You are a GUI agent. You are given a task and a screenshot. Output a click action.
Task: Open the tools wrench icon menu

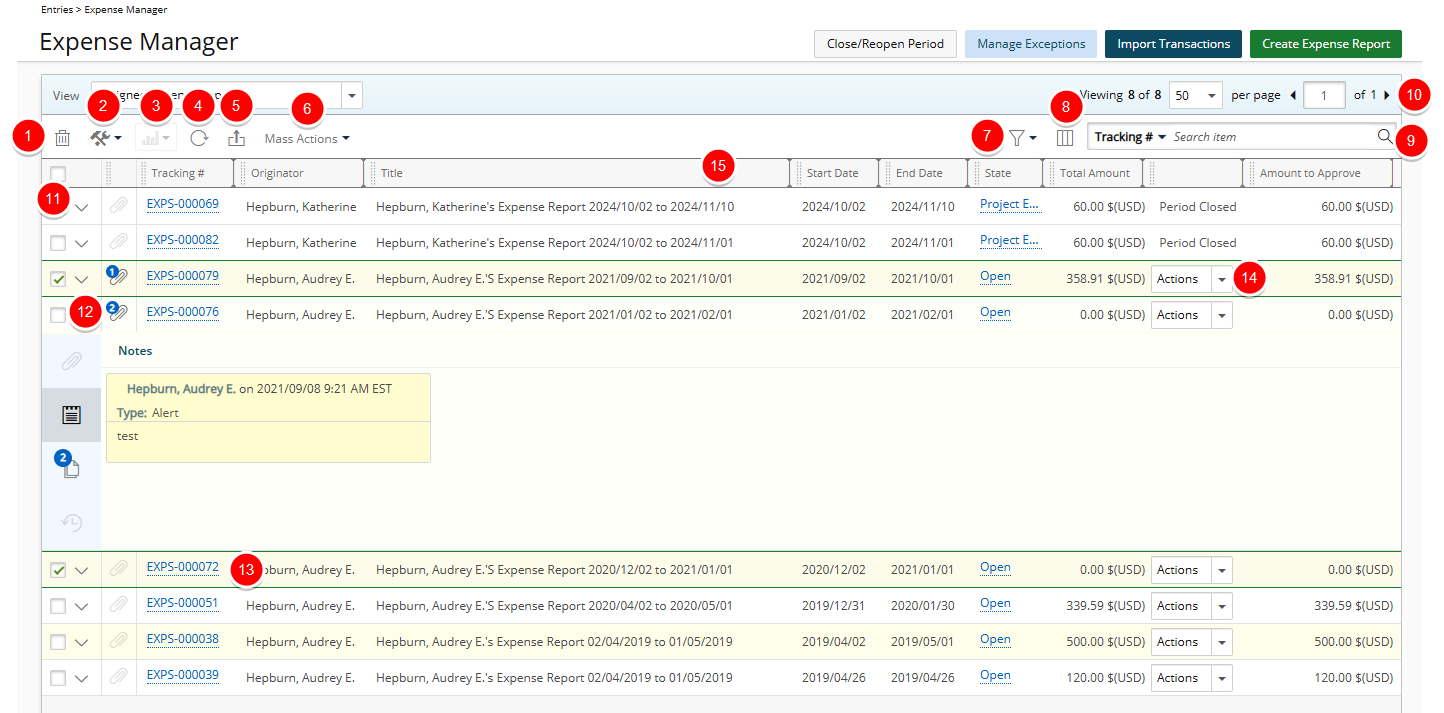(105, 138)
